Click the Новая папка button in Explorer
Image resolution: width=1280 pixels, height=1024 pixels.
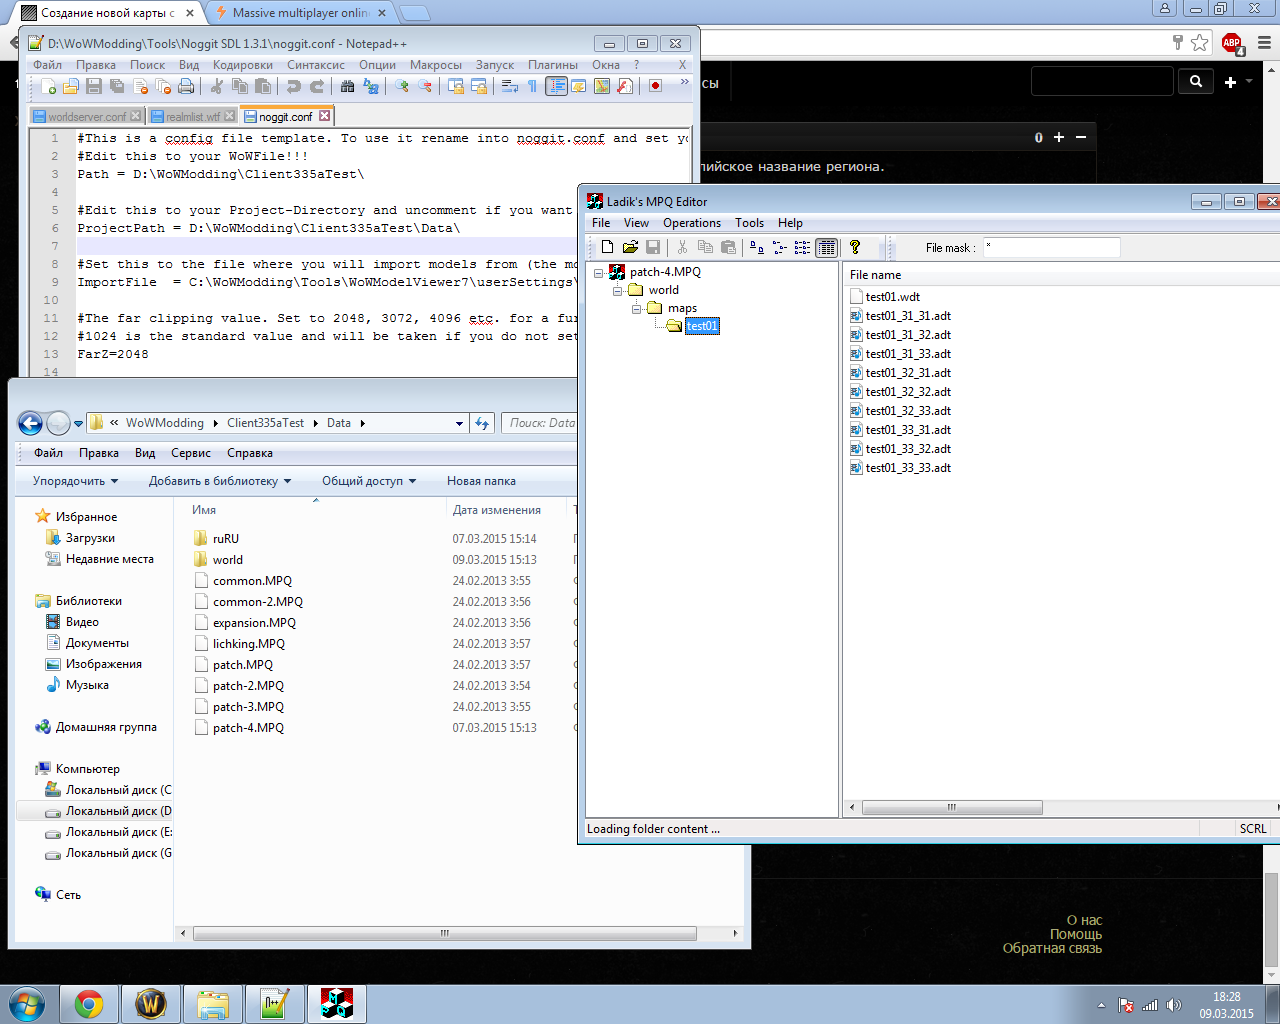(481, 481)
